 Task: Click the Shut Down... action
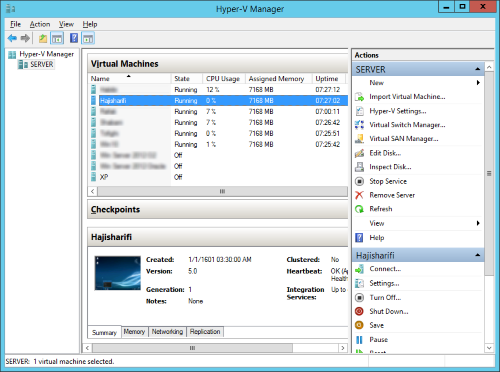(x=389, y=311)
